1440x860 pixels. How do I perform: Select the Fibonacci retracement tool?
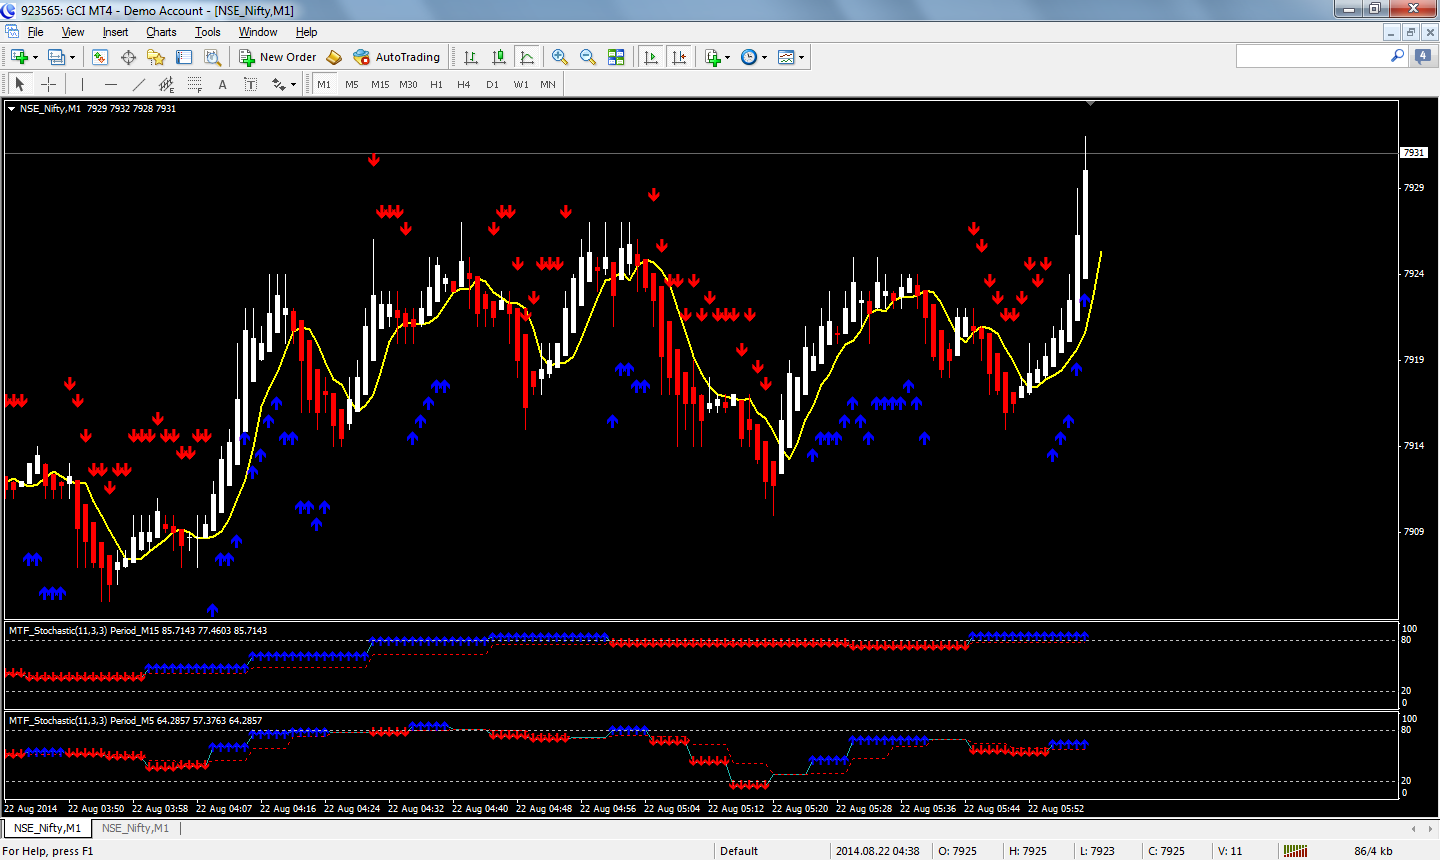pos(195,84)
